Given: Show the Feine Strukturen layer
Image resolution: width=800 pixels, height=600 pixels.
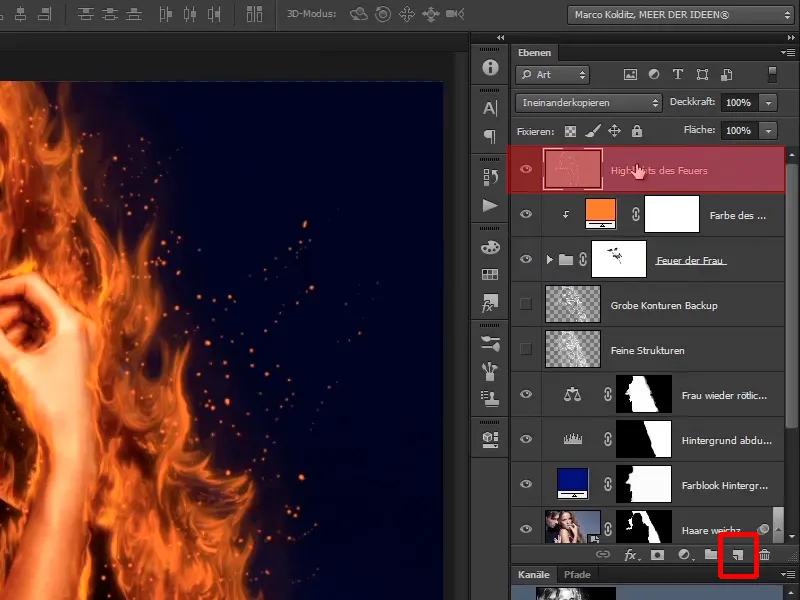Looking at the screenshot, I should click(x=526, y=349).
